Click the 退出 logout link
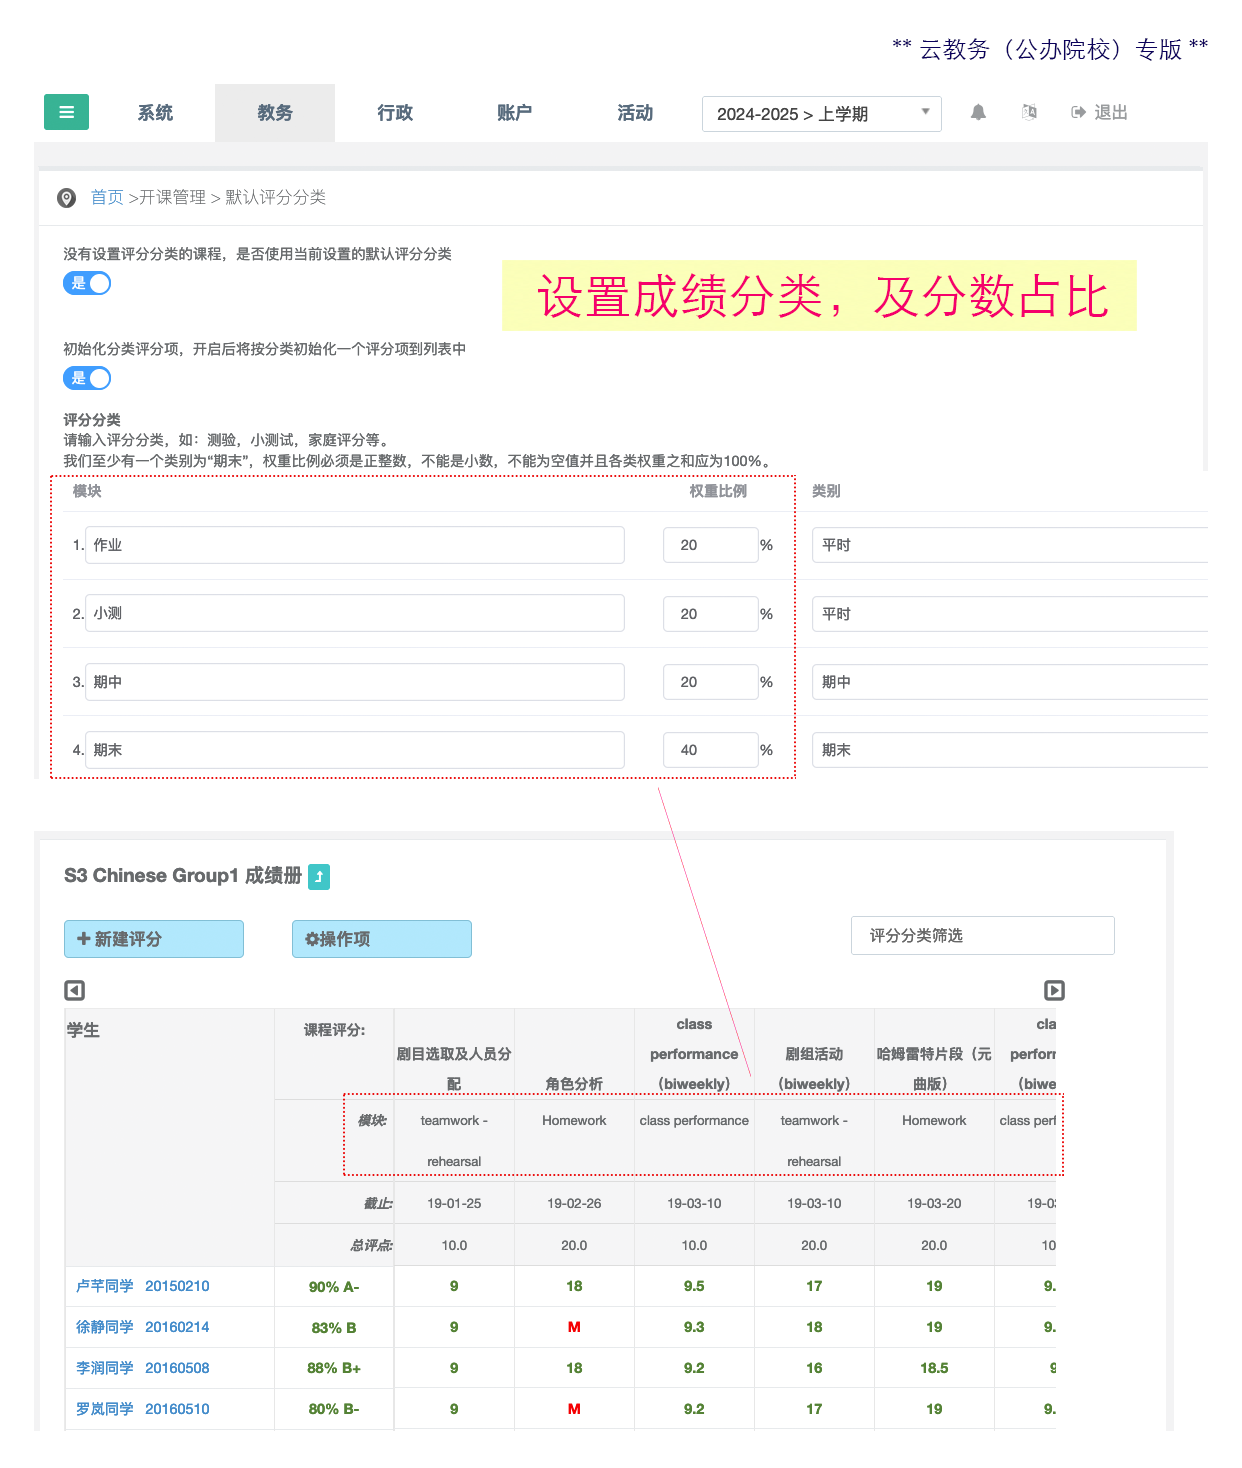Viewport: 1242px width, 1468px height. [1110, 112]
